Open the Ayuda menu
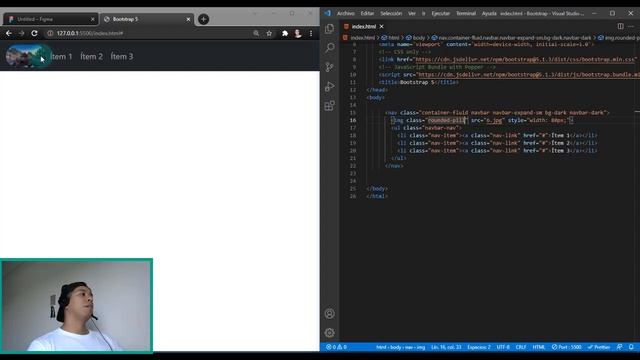Screen dimensions: 640x360 [x=489, y=13]
